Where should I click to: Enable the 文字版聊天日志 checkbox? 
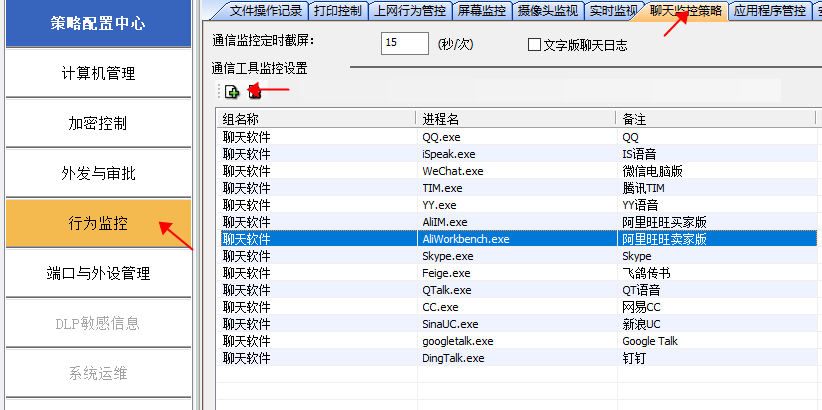[534, 45]
